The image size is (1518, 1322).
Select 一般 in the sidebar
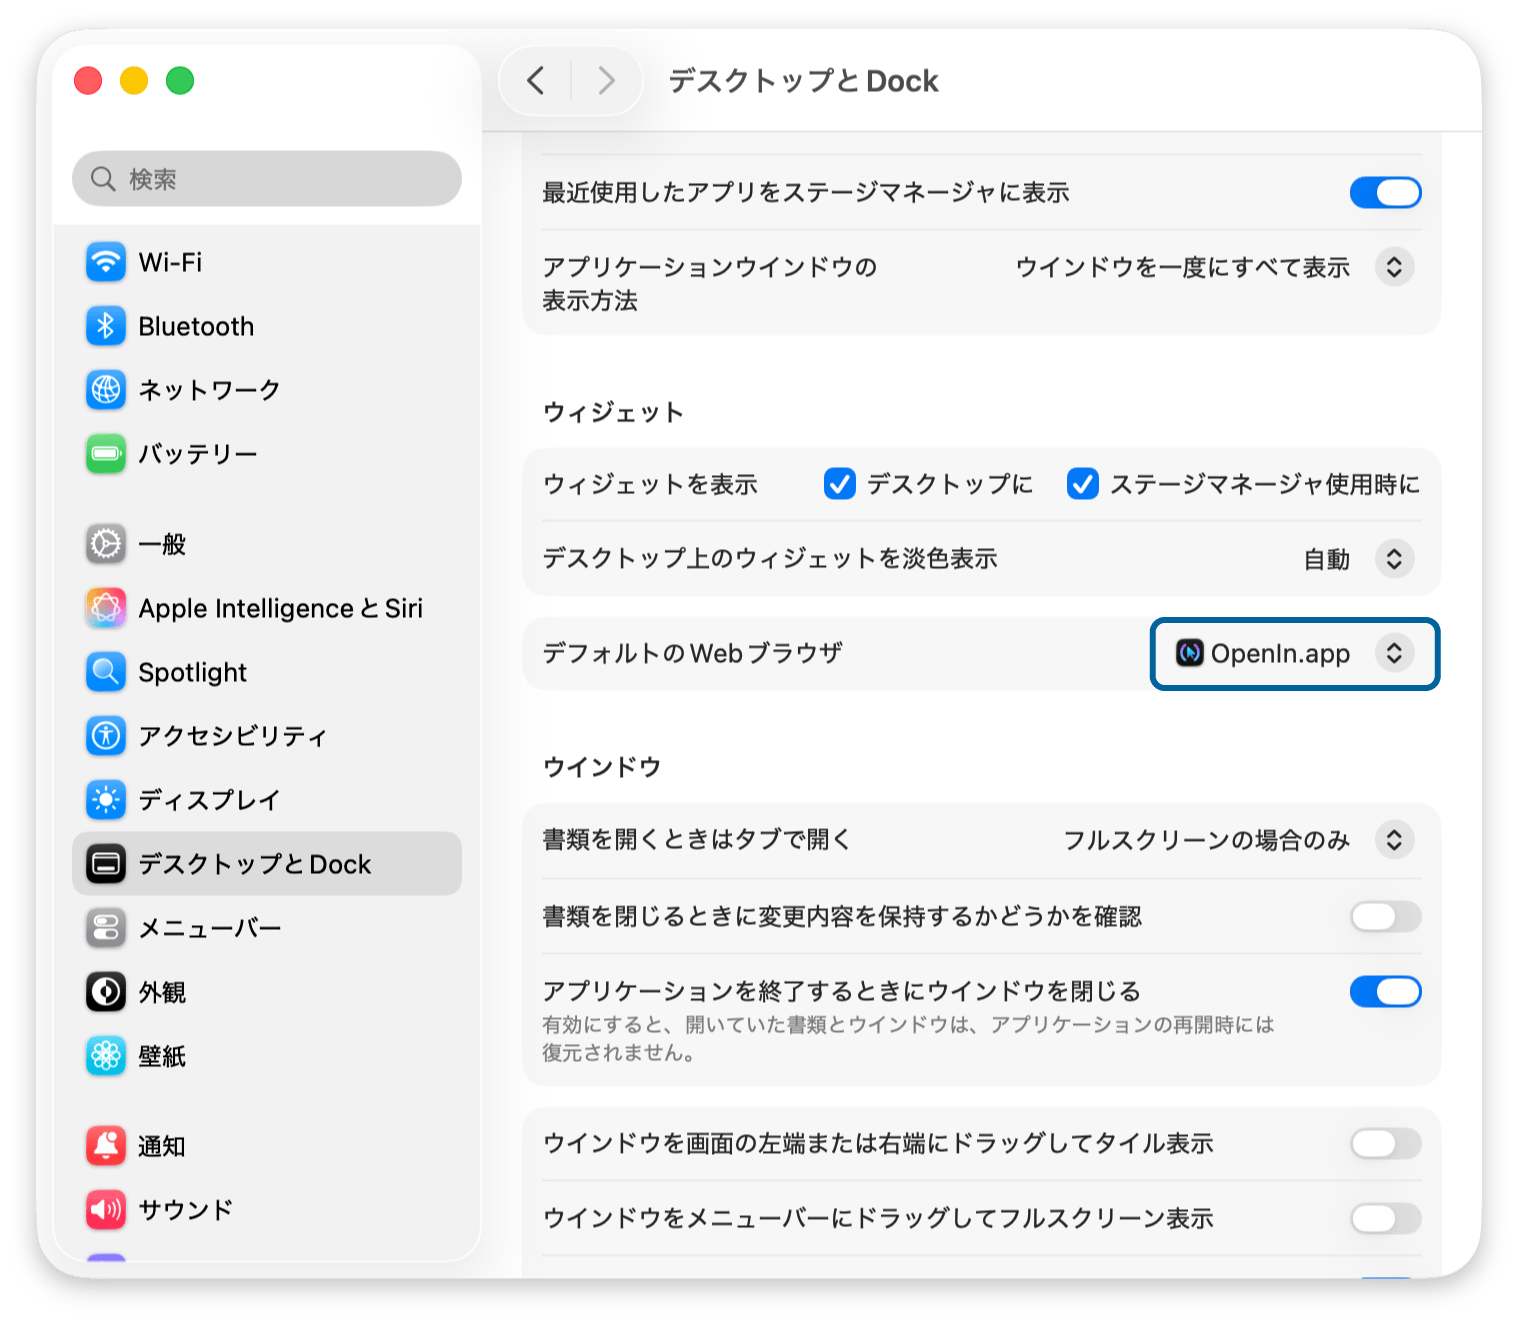coord(267,544)
